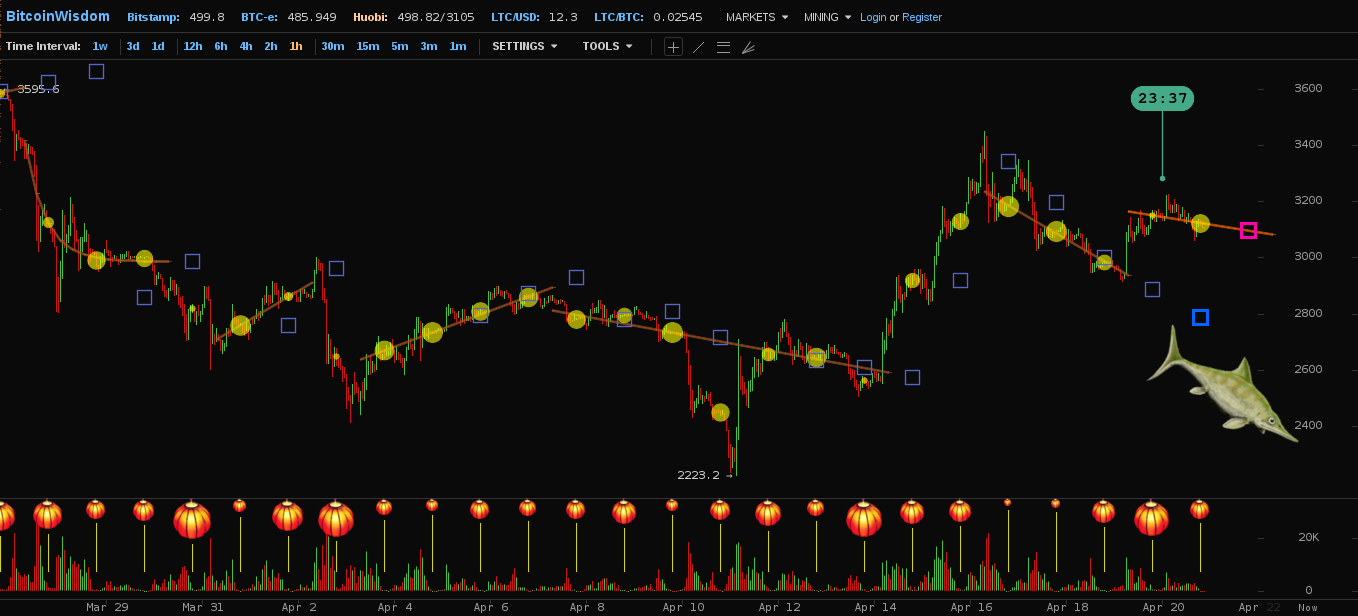1358x616 pixels.
Task: Click the 23:37 countdown bubble
Action: 1162,98
